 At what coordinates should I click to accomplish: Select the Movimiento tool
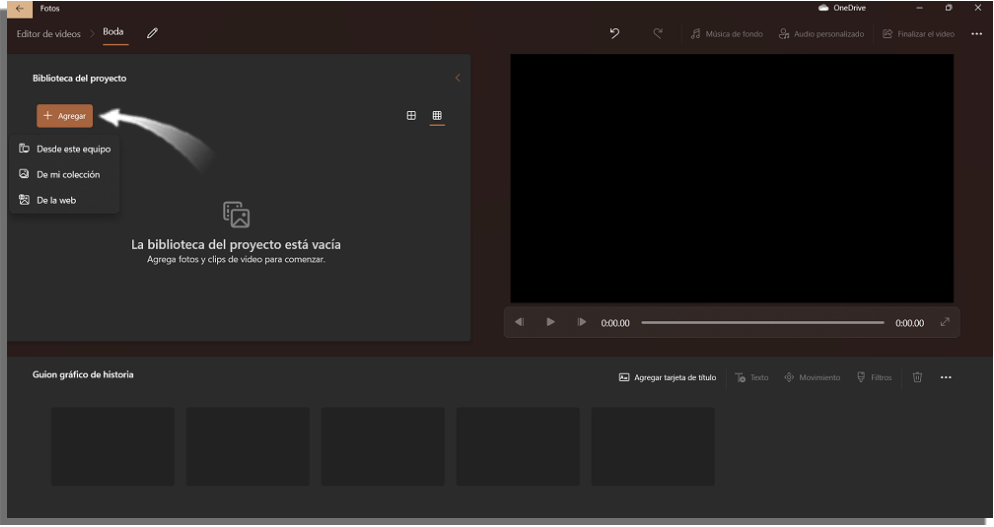coord(812,377)
